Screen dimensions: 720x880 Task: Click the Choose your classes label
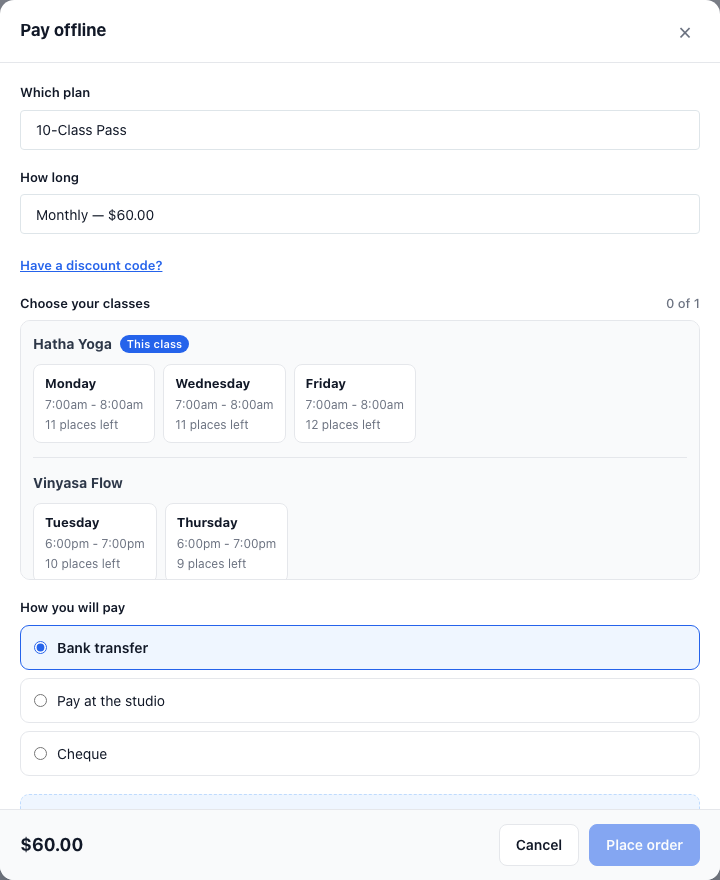click(x=85, y=304)
